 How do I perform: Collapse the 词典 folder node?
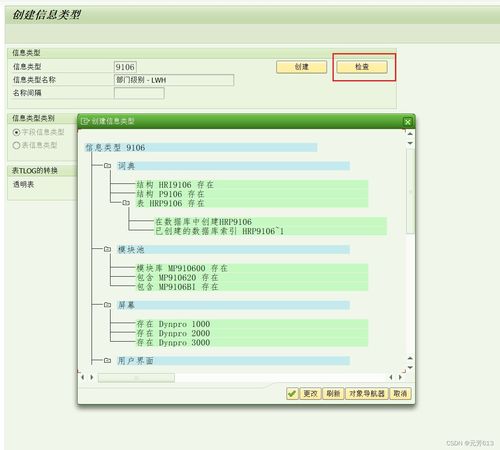click(107, 166)
